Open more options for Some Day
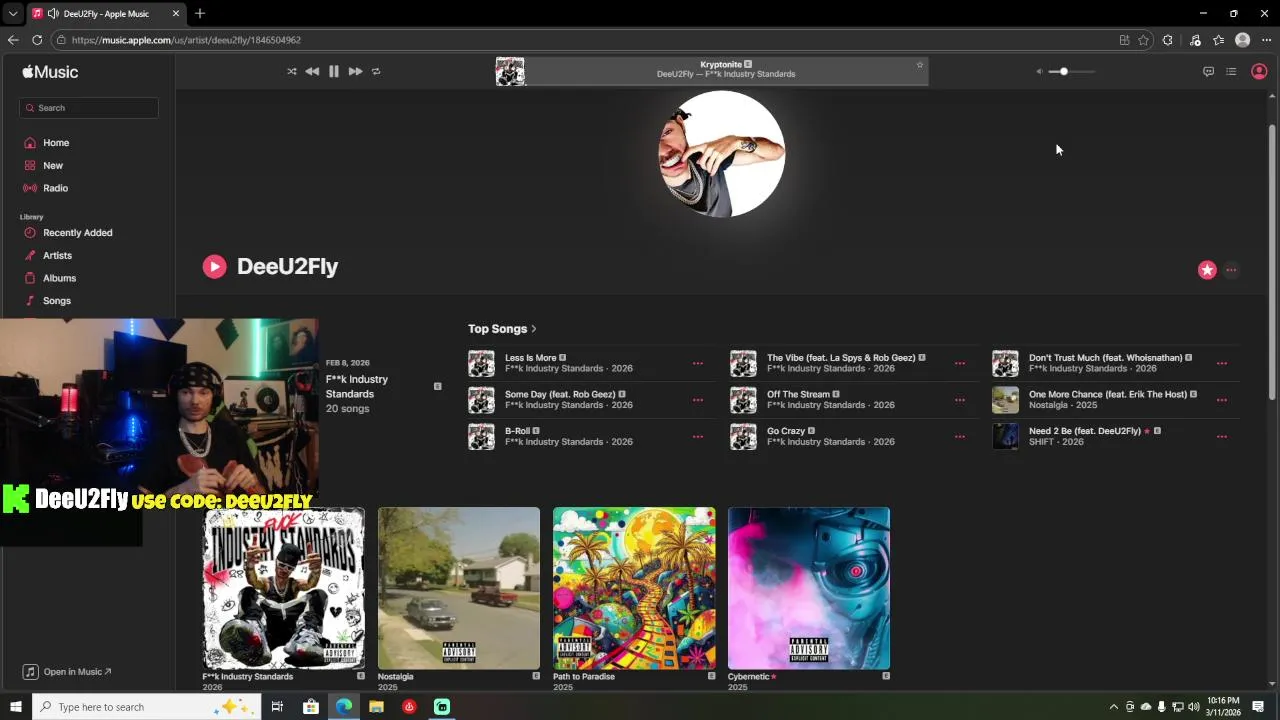This screenshot has width=1280, height=720. [698, 400]
